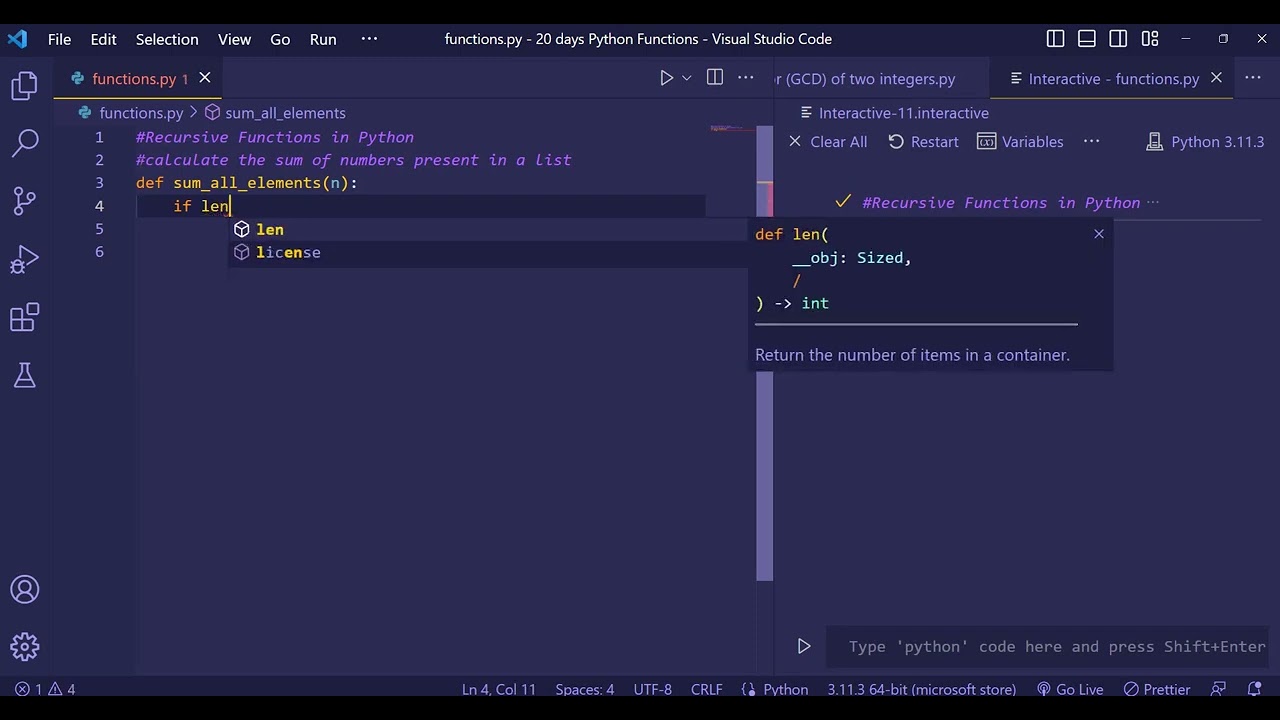Image resolution: width=1280 pixels, height=720 pixels.
Task: Select the Python 3.11.3 kernel
Action: click(x=1206, y=142)
